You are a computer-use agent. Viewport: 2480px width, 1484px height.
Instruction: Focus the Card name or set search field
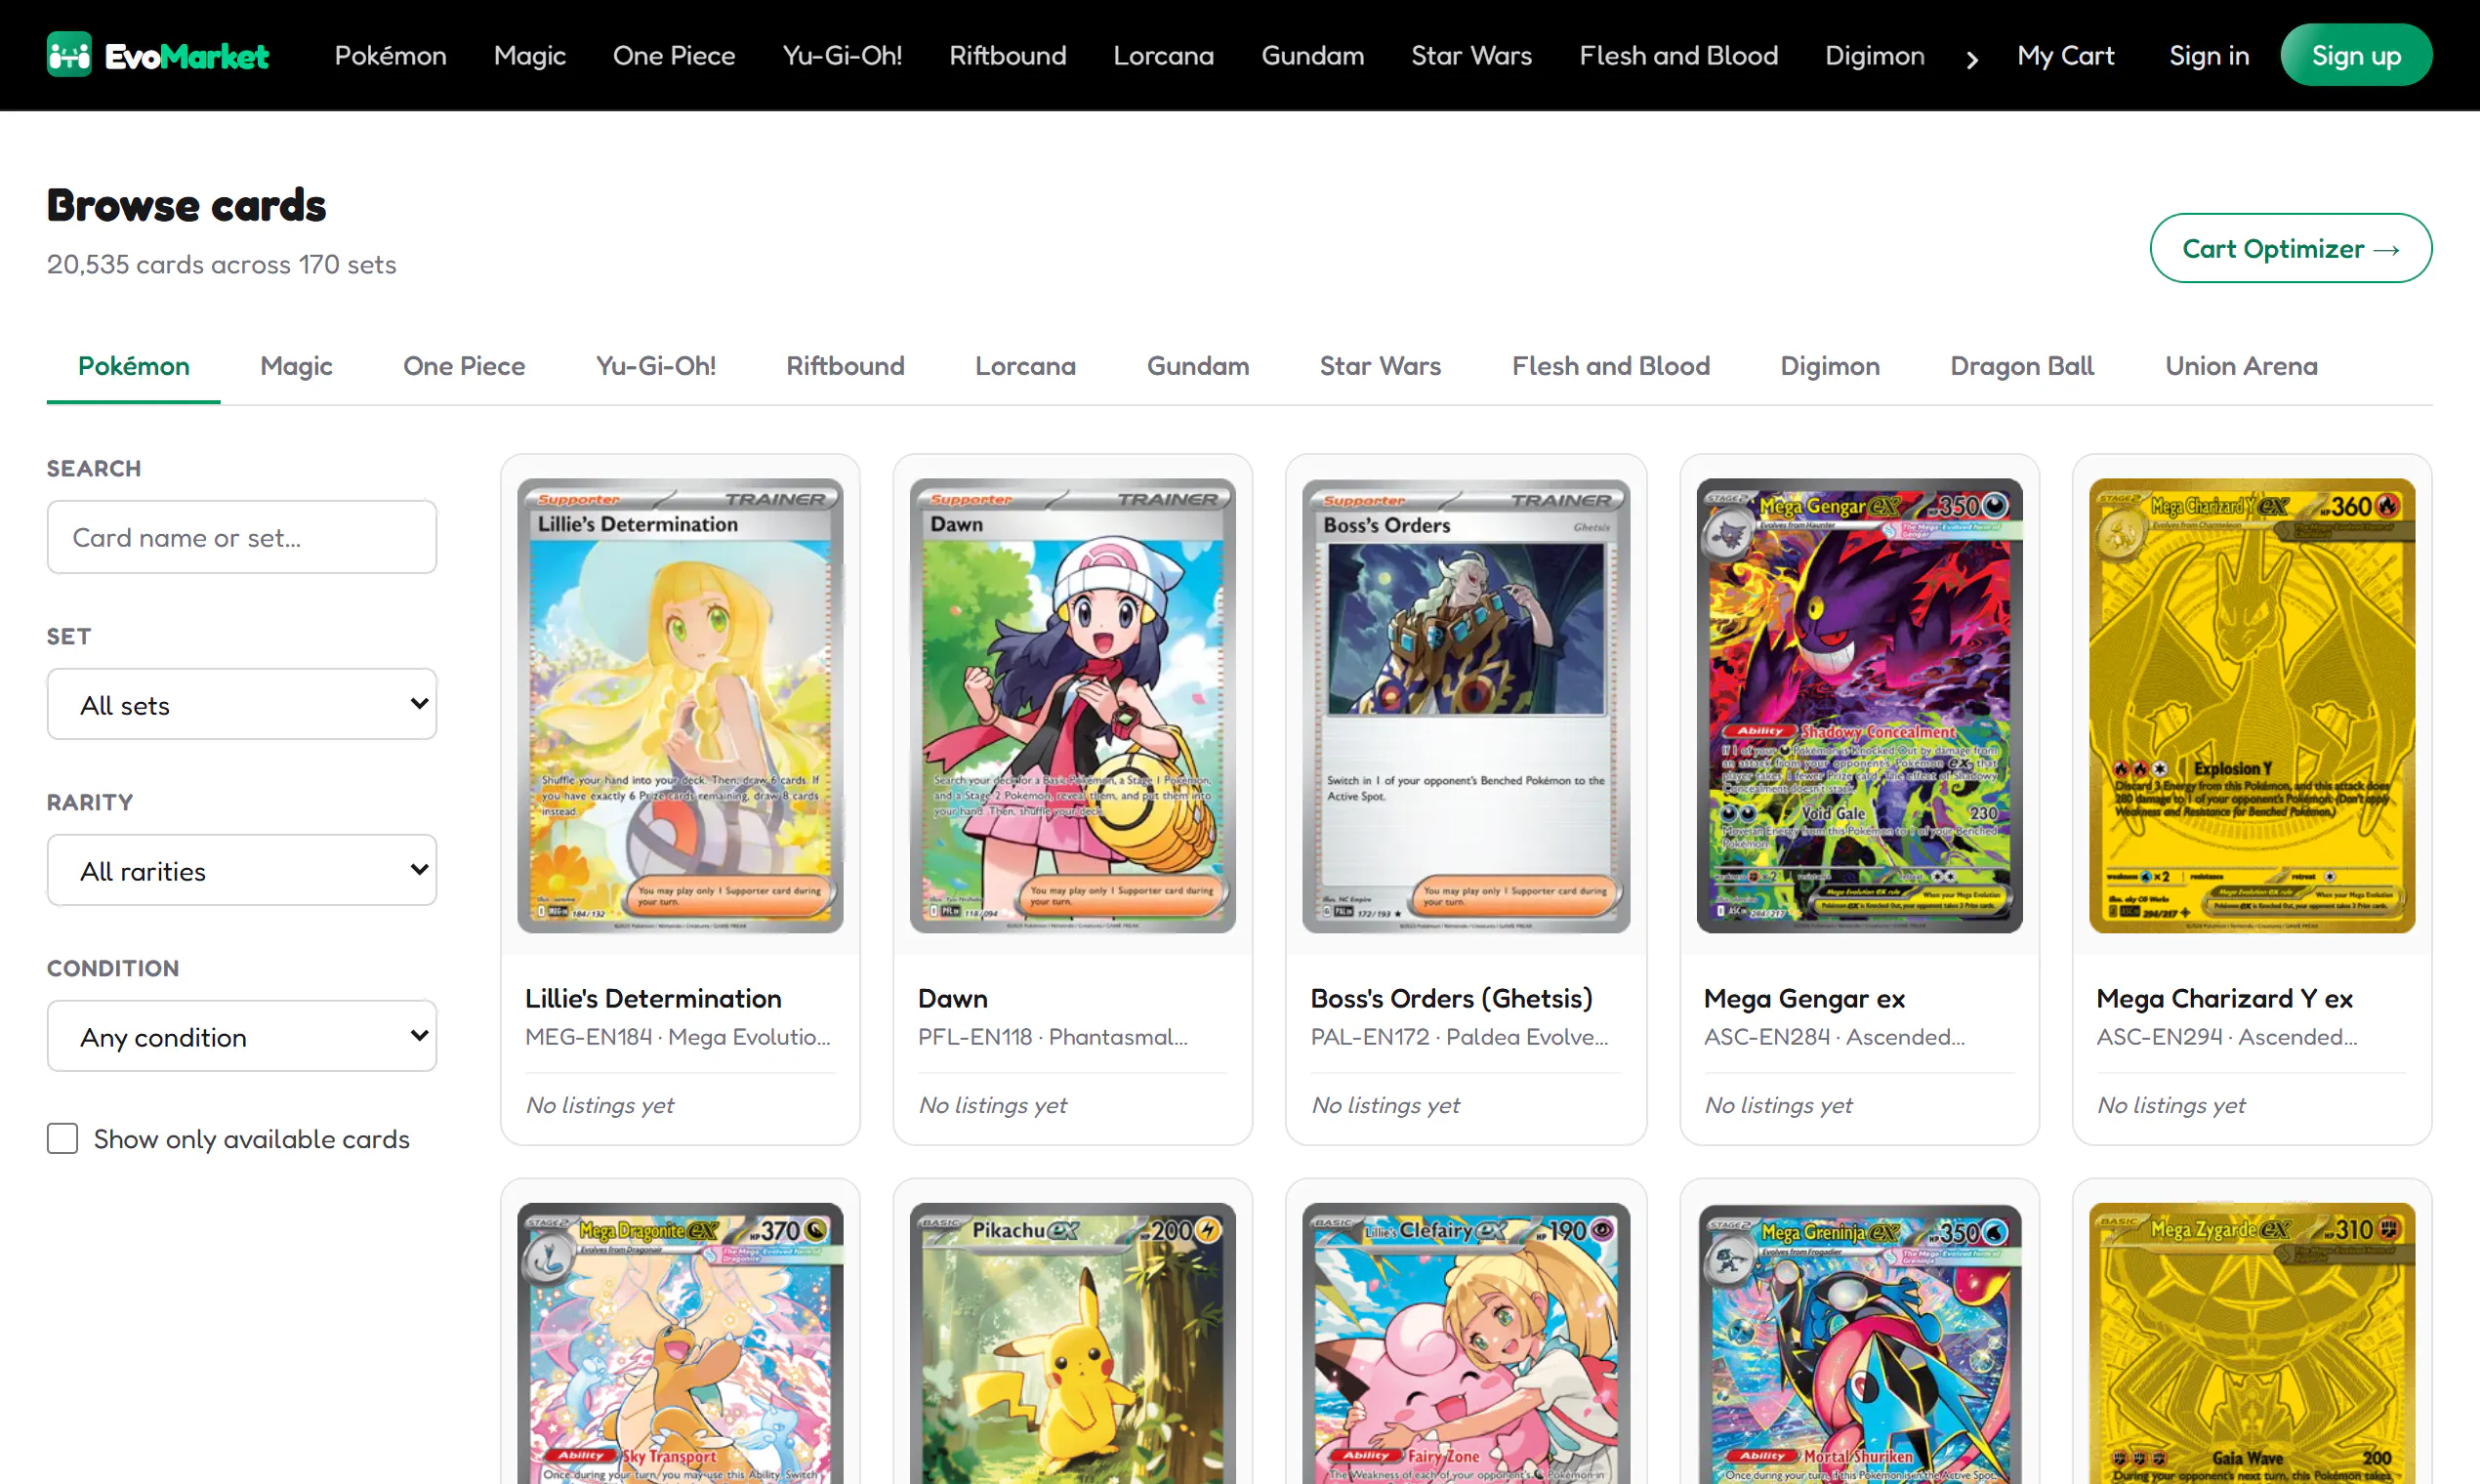point(242,537)
